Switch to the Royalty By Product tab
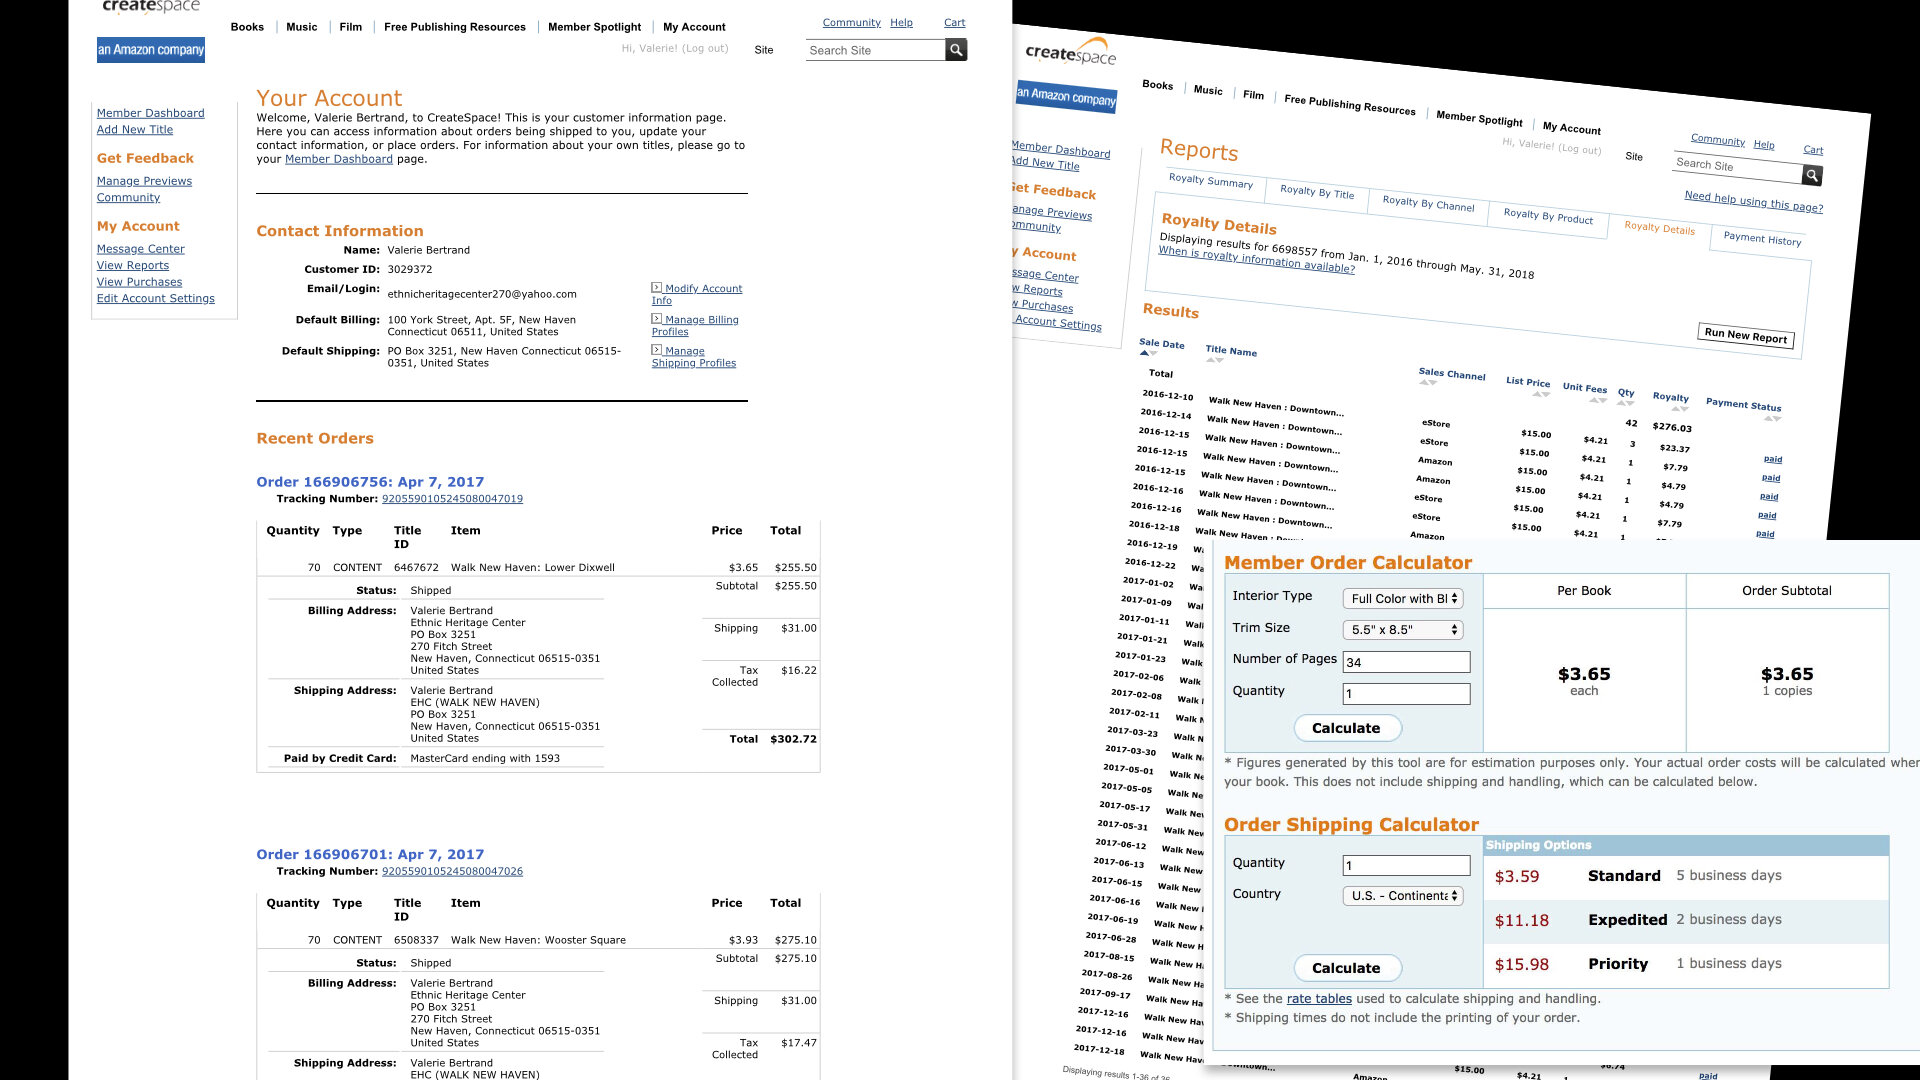 point(1547,215)
